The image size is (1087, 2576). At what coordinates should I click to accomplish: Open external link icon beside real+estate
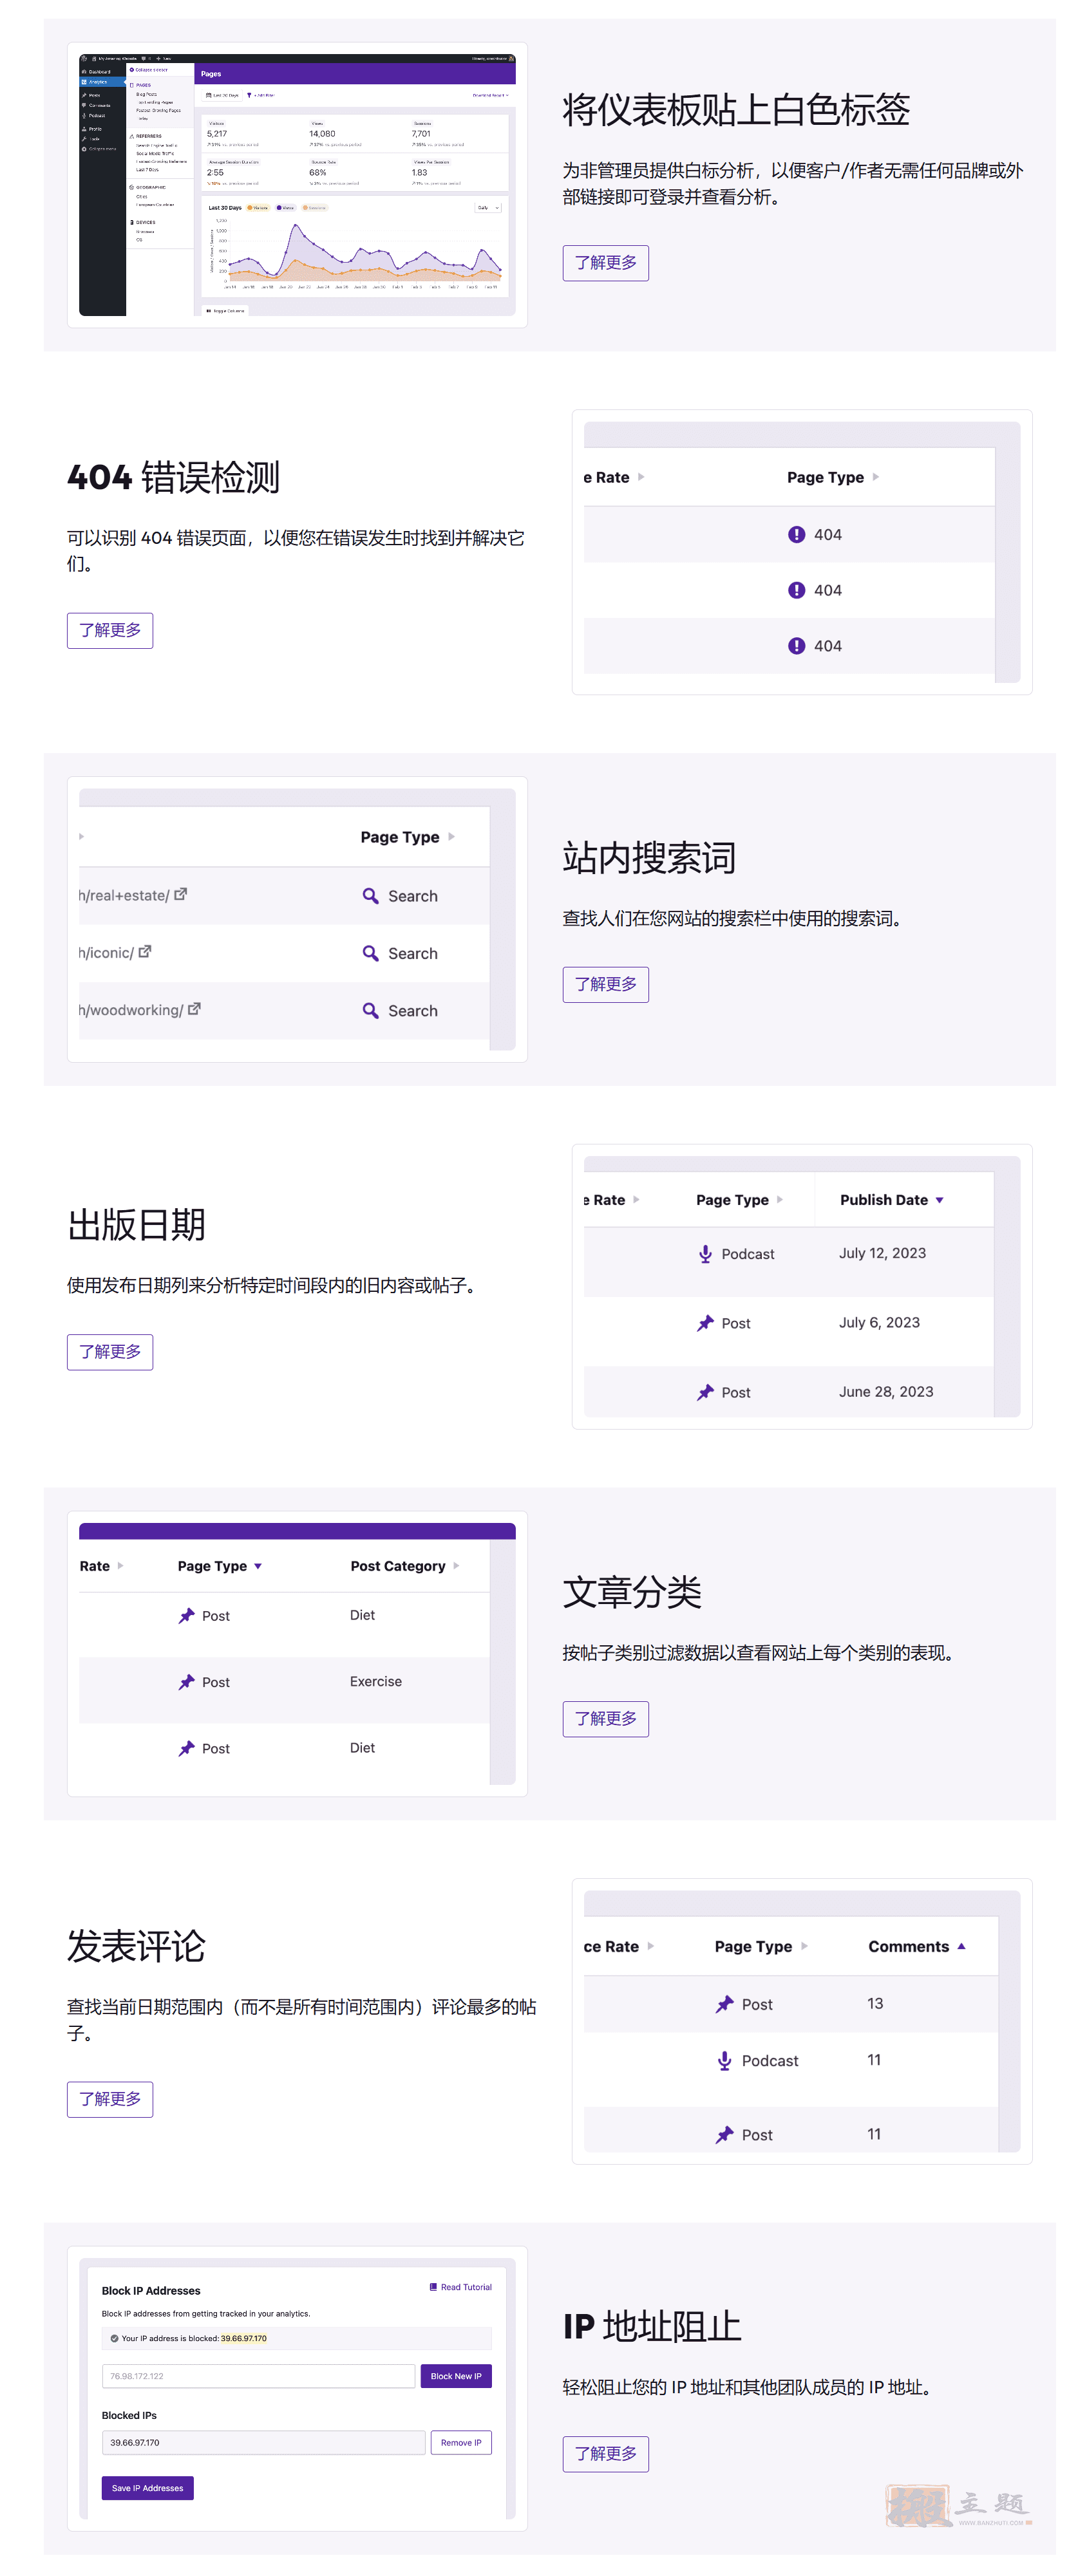pyautogui.click(x=181, y=895)
